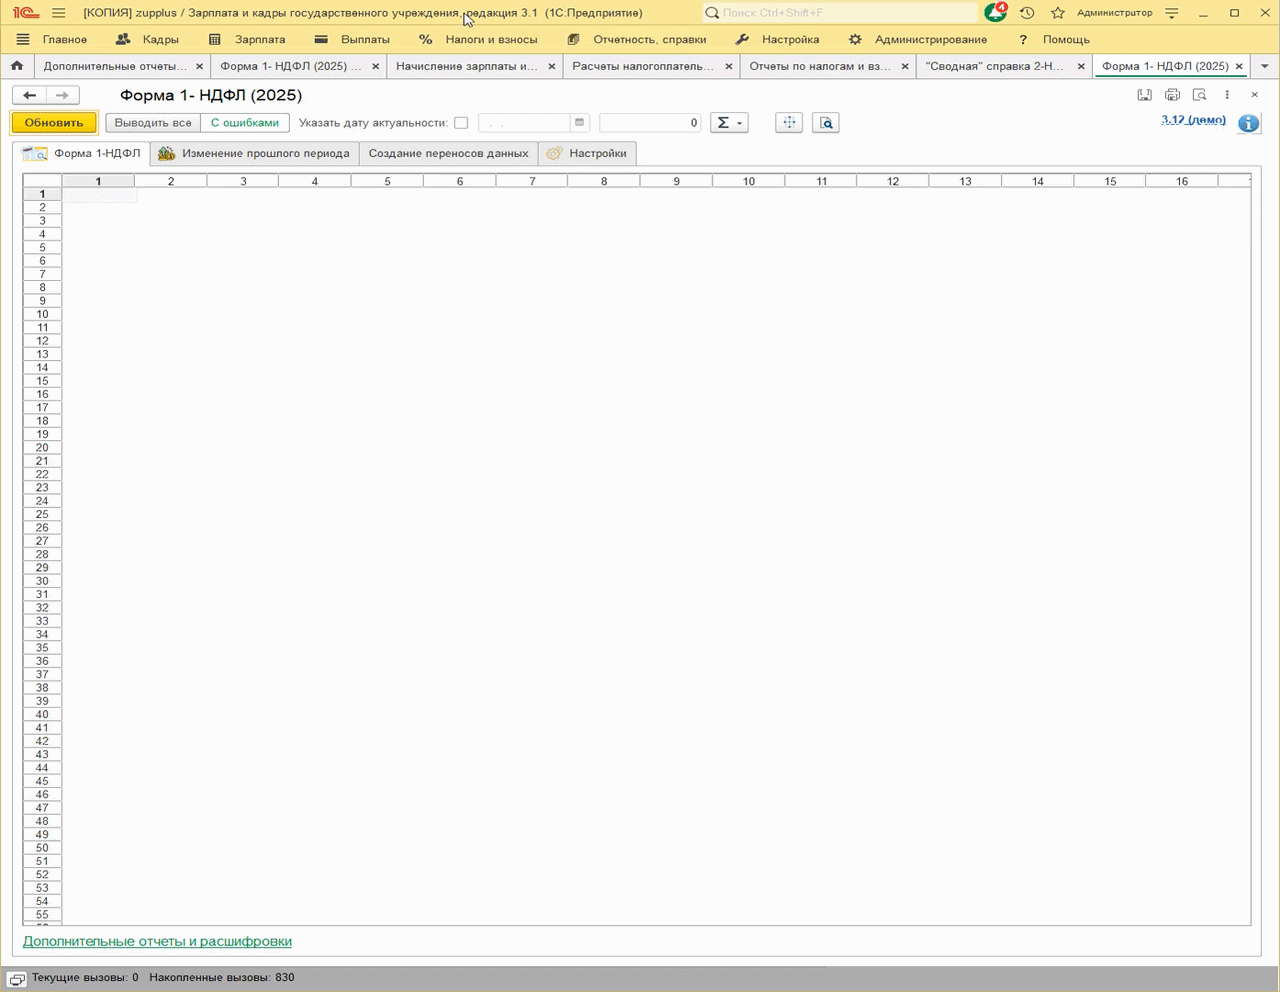Viewport: 1280px width, 992px height.
Task: Open the history clock icon
Action: (1027, 13)
